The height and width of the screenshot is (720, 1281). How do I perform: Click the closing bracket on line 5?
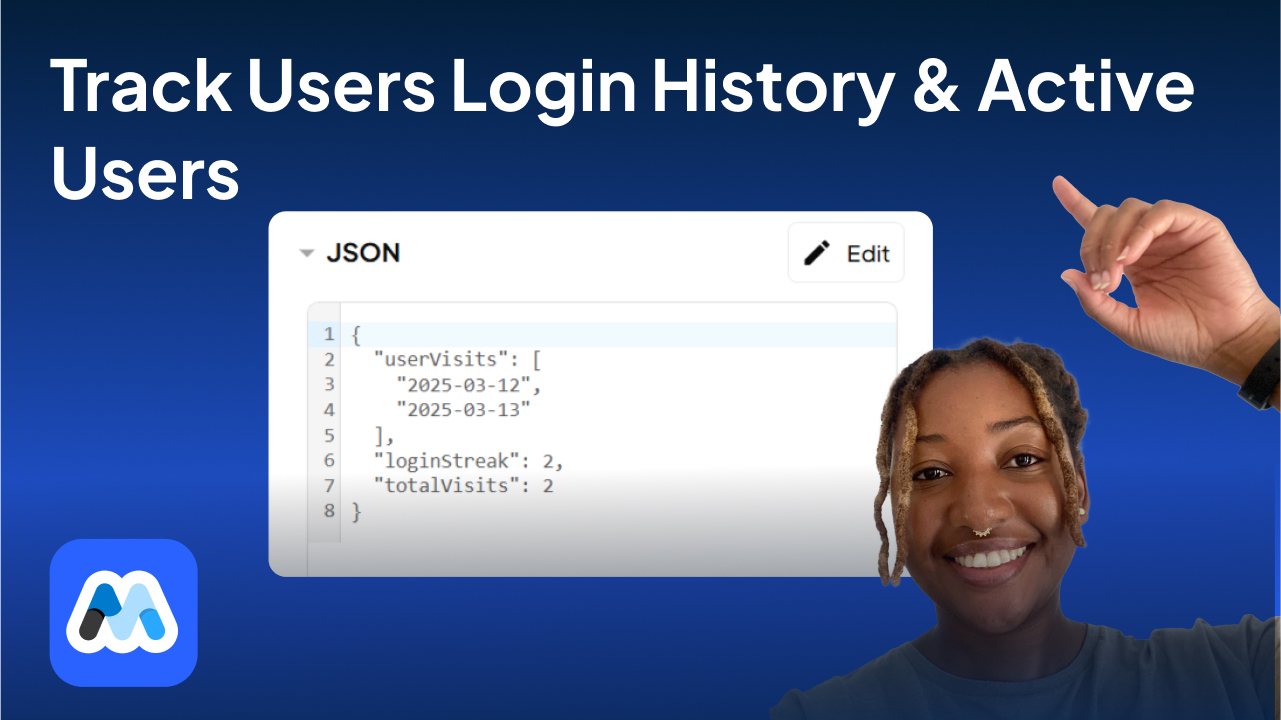(x=380, y=436)
